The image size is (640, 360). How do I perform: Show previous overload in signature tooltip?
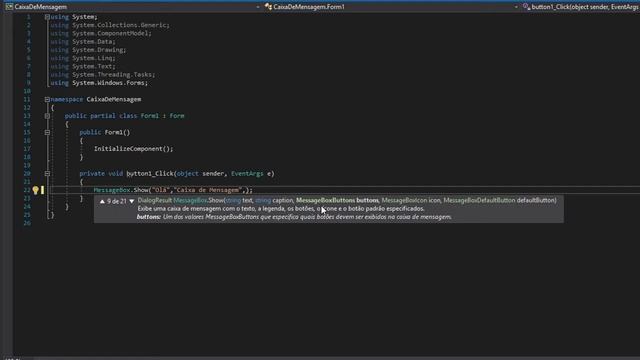[102, 201]
